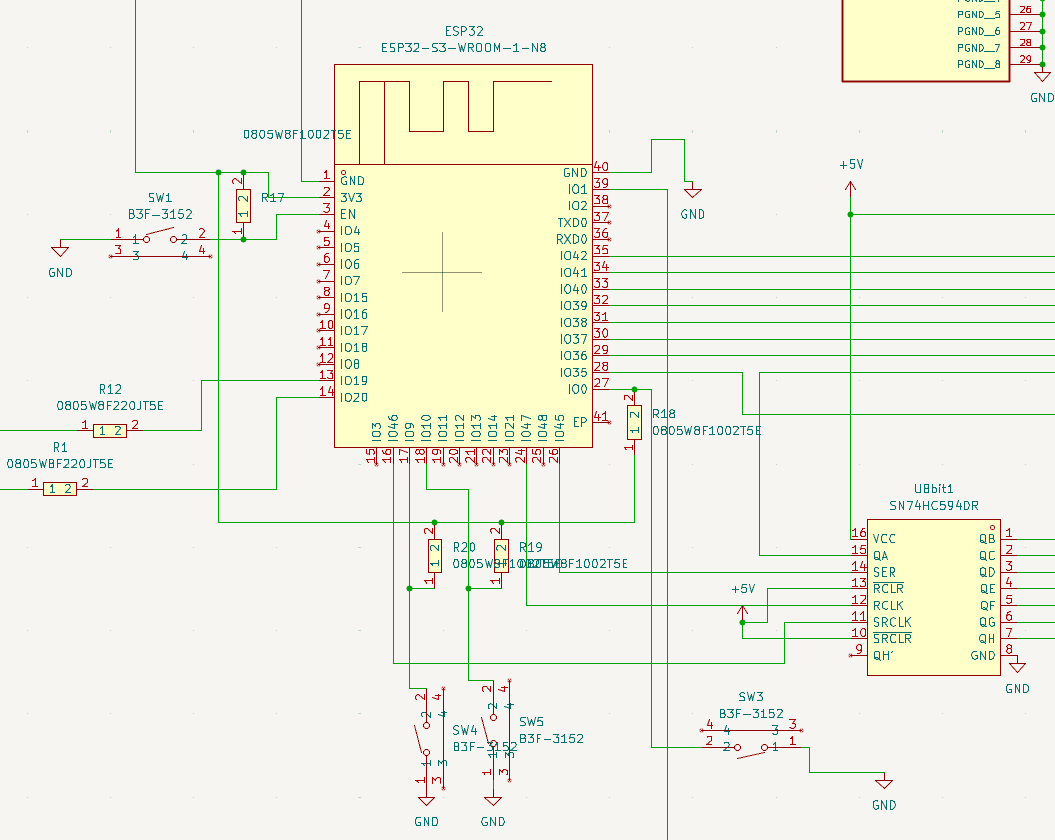Click the SER pin label on SN74HC594DR
This screenshot has height=840, width=1055.
pos(884,572)
